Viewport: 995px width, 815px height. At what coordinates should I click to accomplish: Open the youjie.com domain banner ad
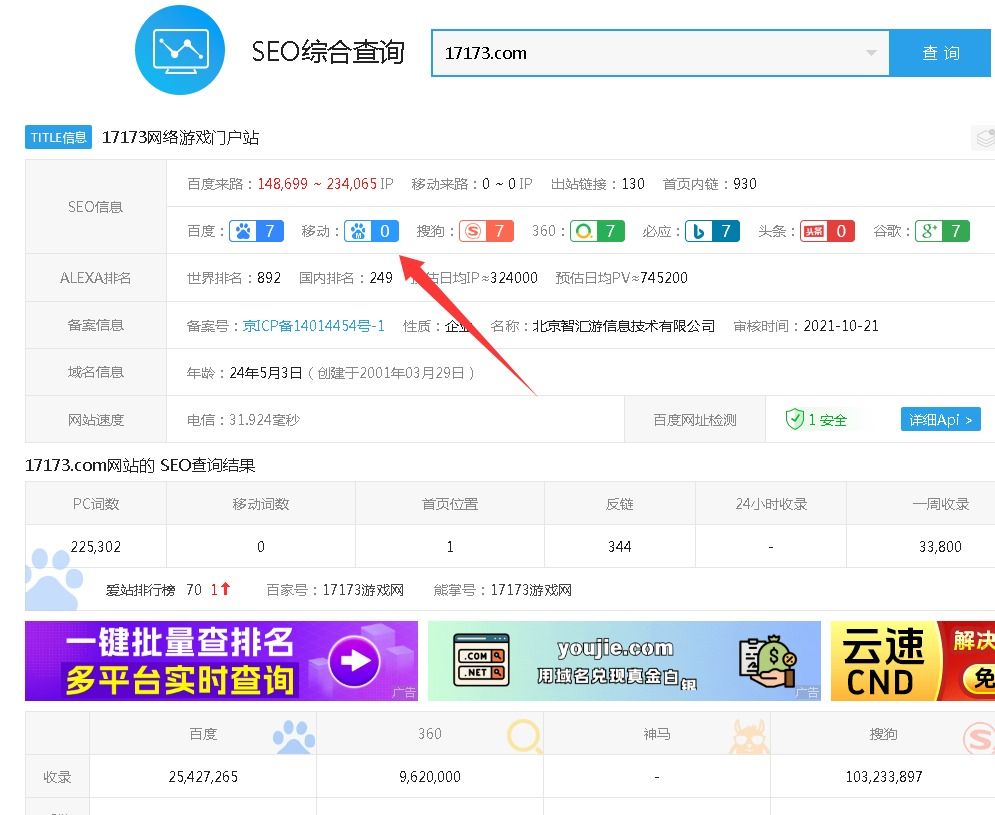coord(623,661)
